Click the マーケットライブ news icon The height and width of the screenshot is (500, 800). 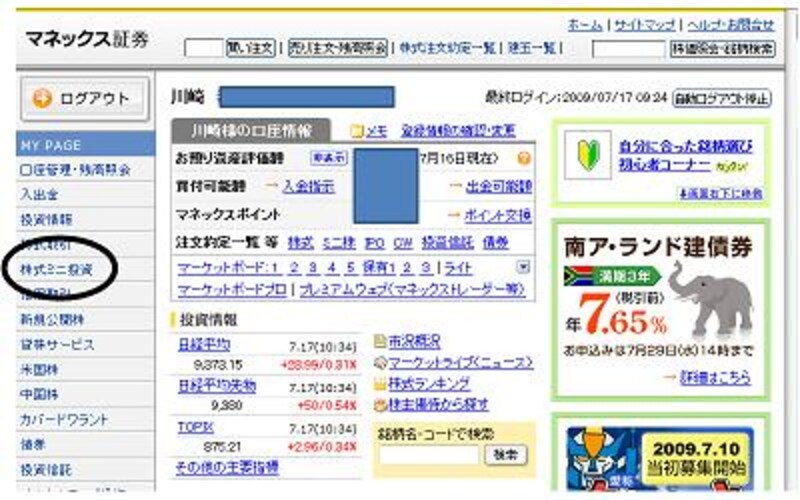[x=380, y=363]
